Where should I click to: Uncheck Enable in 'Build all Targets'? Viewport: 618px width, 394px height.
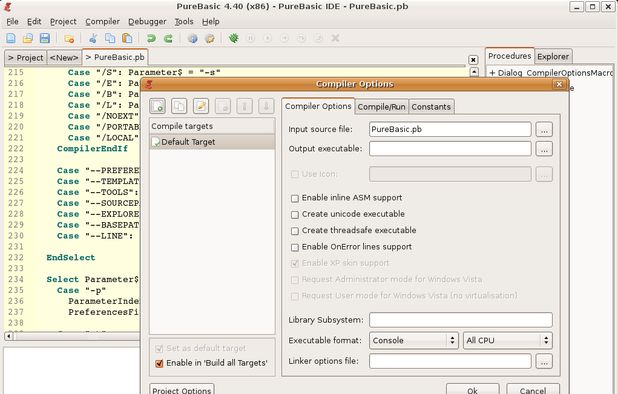coord(159,363)
